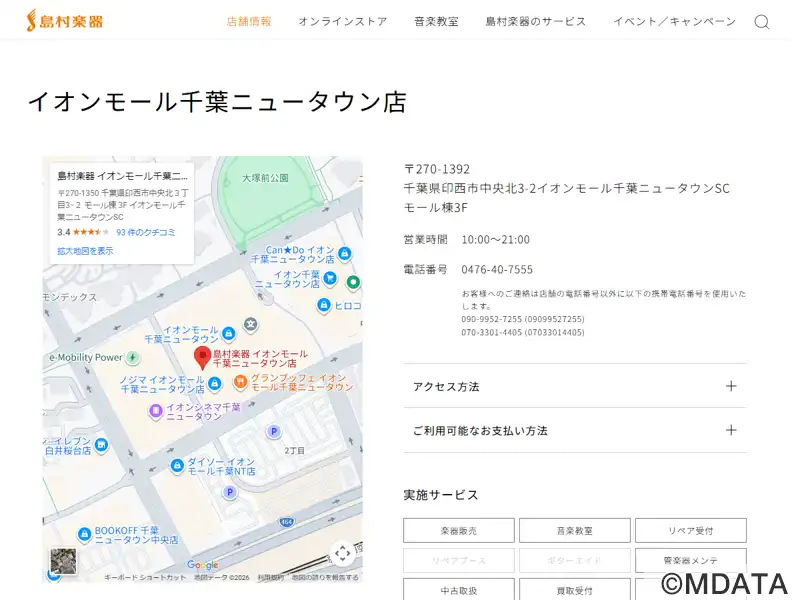Click イオンモール千葉ニュータウン店 page heading
Screen dimensions: 800x600
[x=217, y=102]
